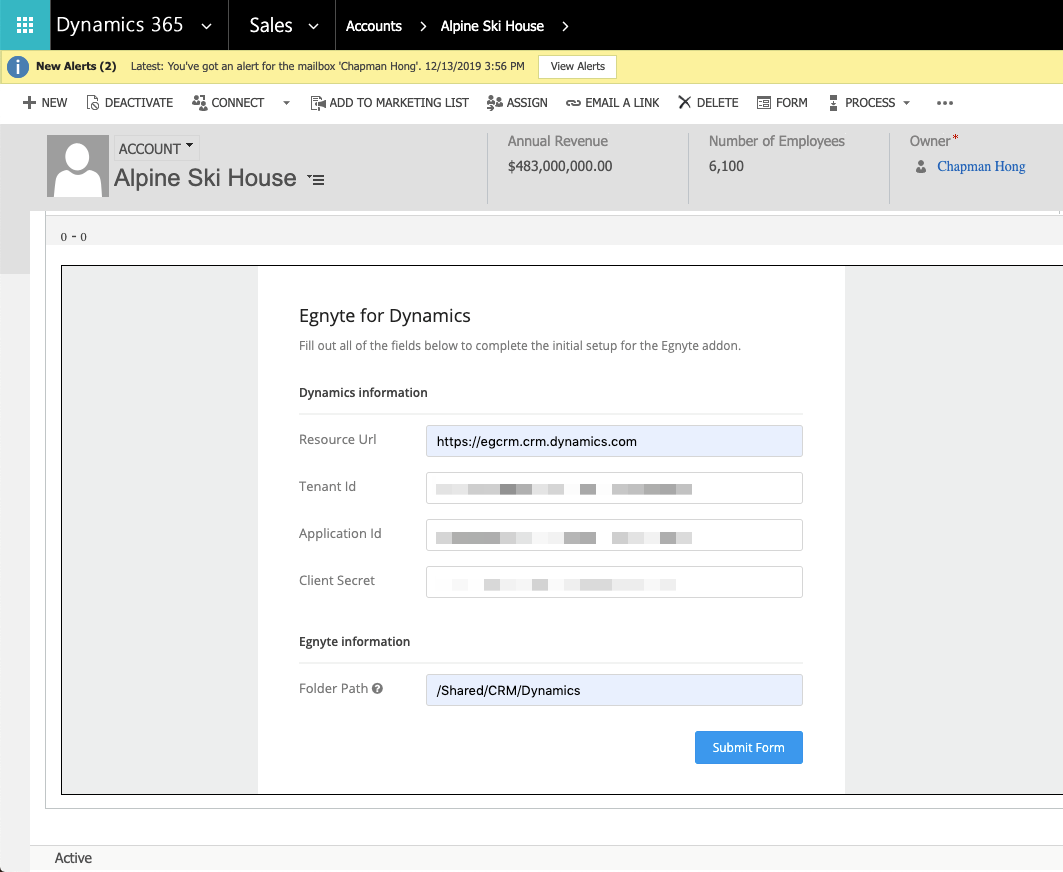This screenshot has width=1063, height=872.
Task: Open record navigation list icon beside title
Action: 316,179
